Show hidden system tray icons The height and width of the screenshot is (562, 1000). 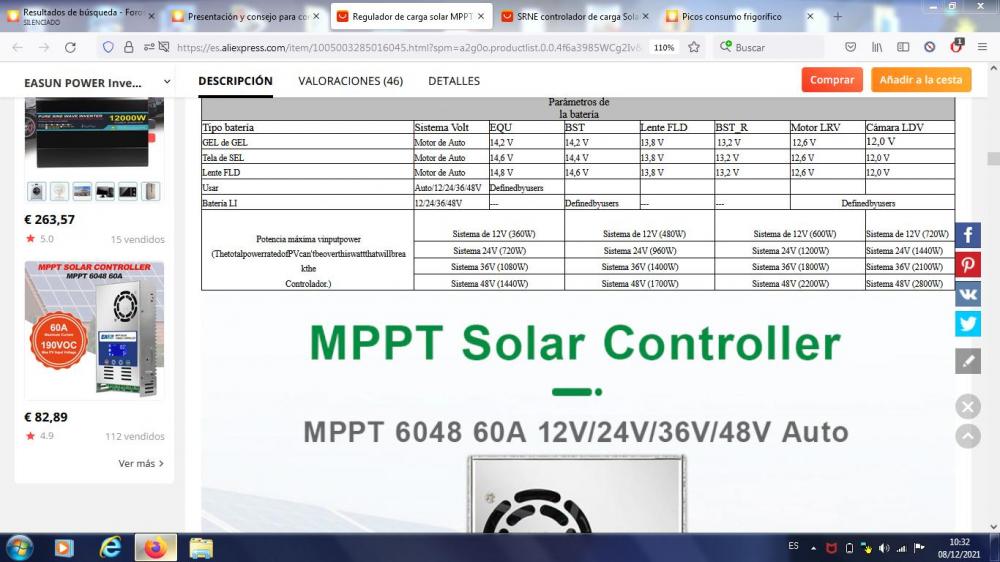tap(813, 548)
